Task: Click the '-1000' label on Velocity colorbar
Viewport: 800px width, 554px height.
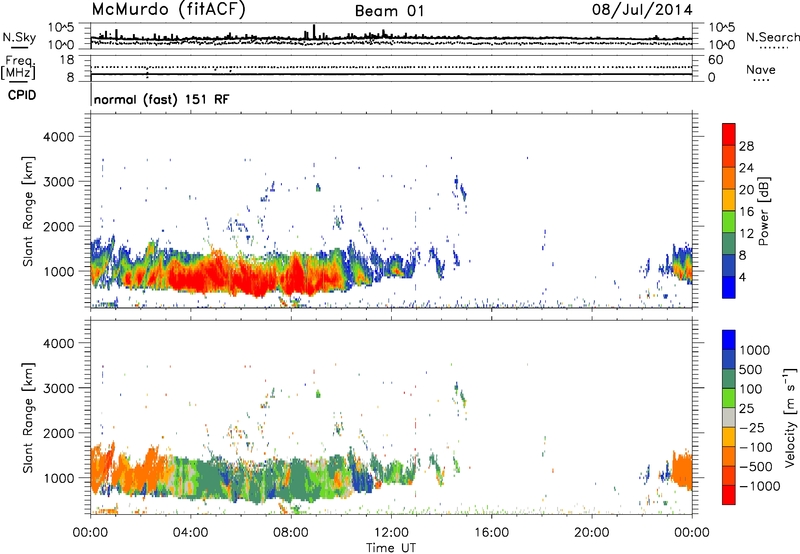Action: 760,486
